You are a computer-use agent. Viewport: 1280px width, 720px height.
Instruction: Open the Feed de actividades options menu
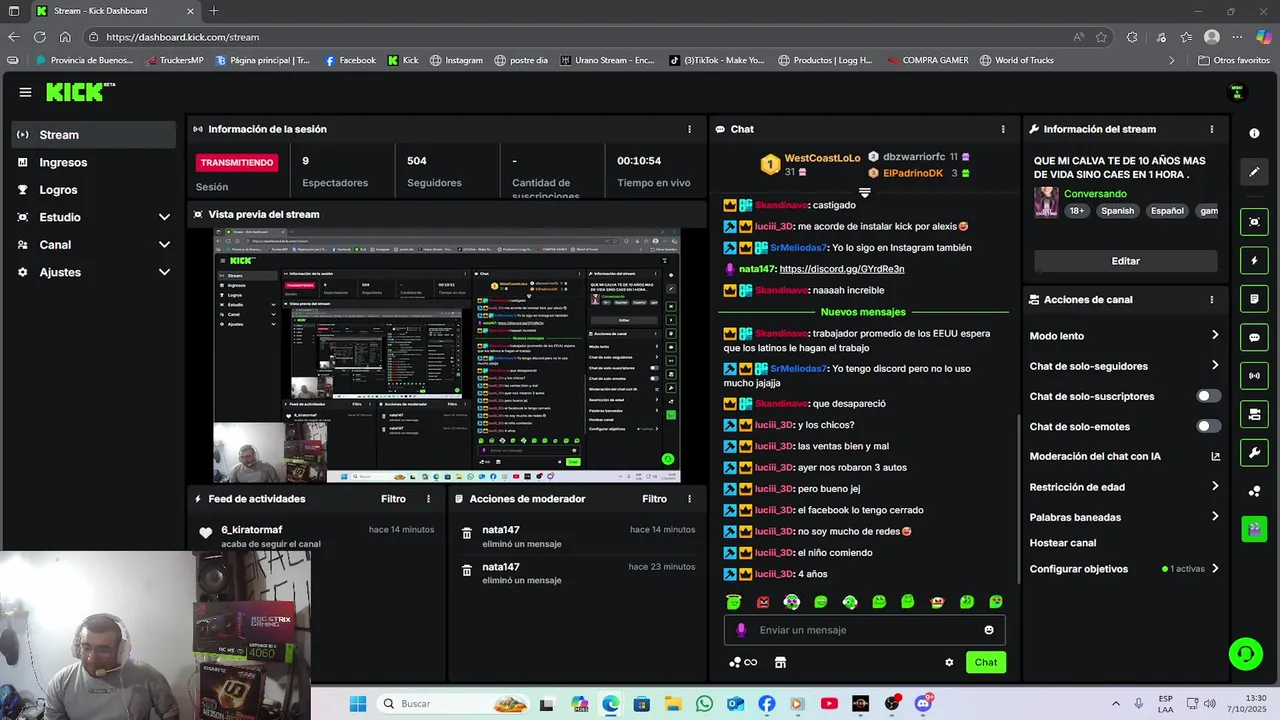(x=429, y=499)
